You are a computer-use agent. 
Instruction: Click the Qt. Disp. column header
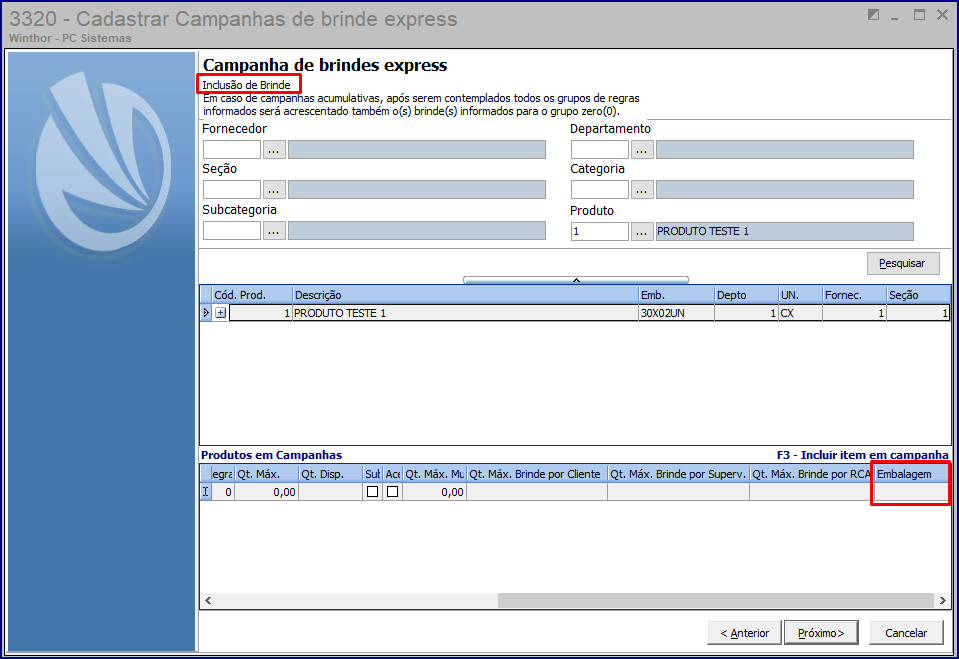(x=330, y=474)
